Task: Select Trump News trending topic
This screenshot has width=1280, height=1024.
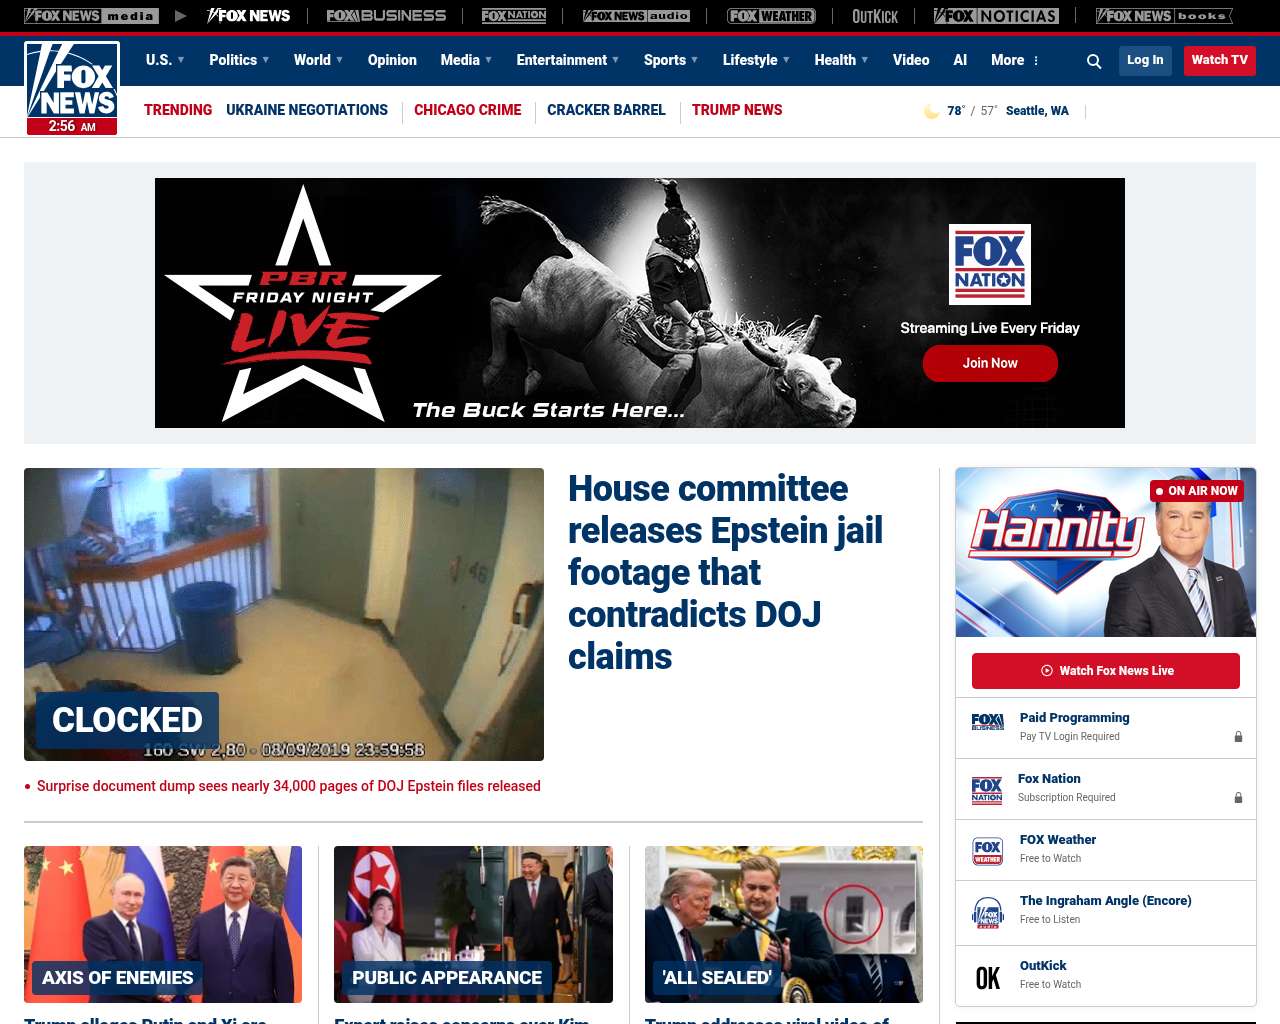Action: (737, 110)
